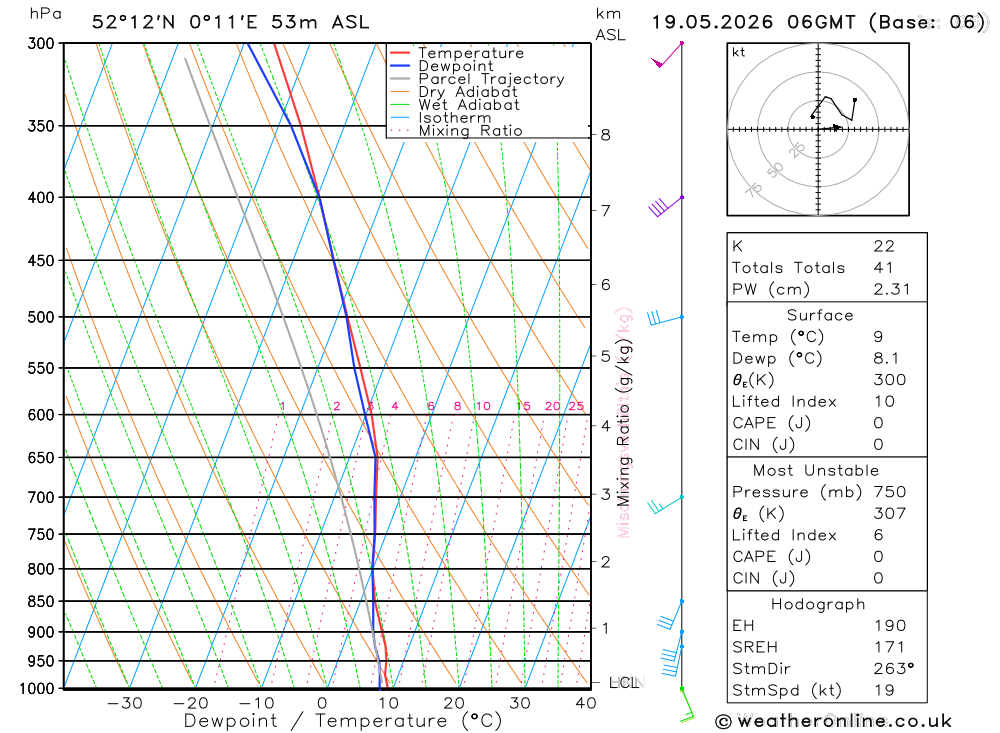Image resolution: width=1000 pixels, height=733 pixels.
Task: Click the 0 temperature axis label
Action: pyautogui.click(x=322, y=704)
